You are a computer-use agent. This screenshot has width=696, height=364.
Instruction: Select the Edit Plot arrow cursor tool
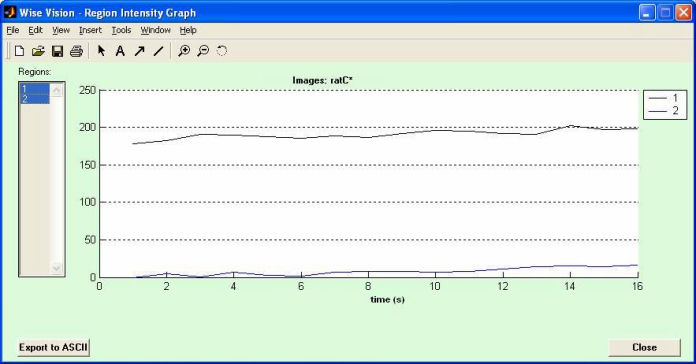click(101, 51)
